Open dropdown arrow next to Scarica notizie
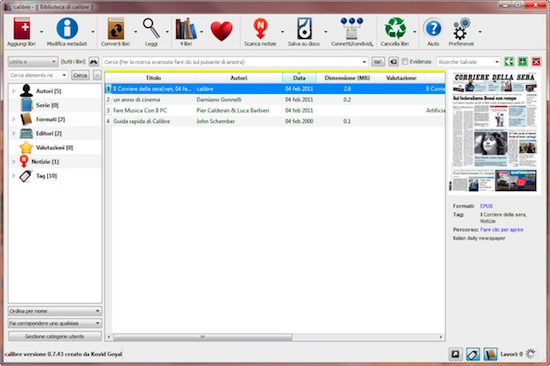Screen dimensions: 550x366 click(x=282, y=32)
